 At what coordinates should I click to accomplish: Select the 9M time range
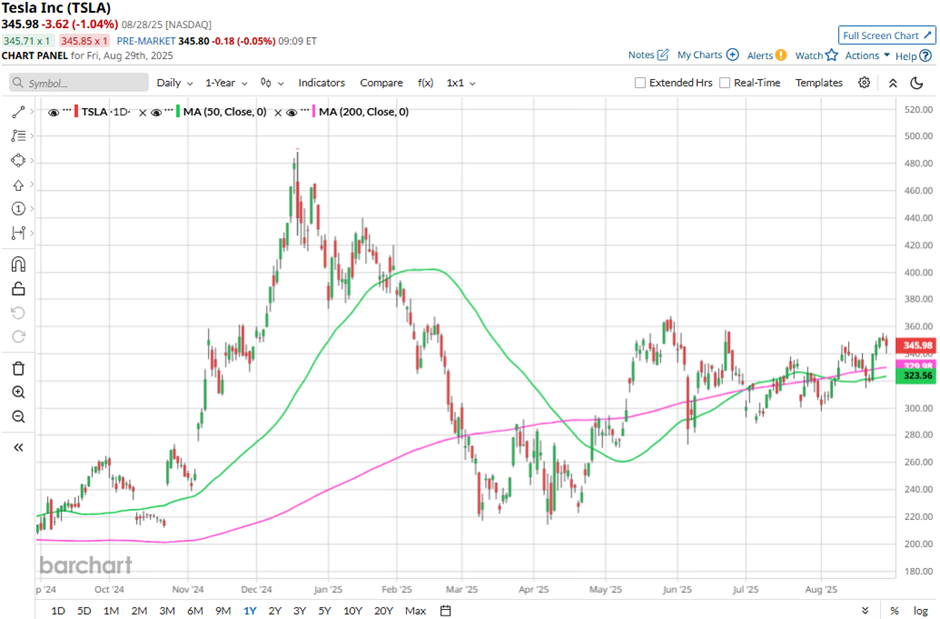[223, 611]
